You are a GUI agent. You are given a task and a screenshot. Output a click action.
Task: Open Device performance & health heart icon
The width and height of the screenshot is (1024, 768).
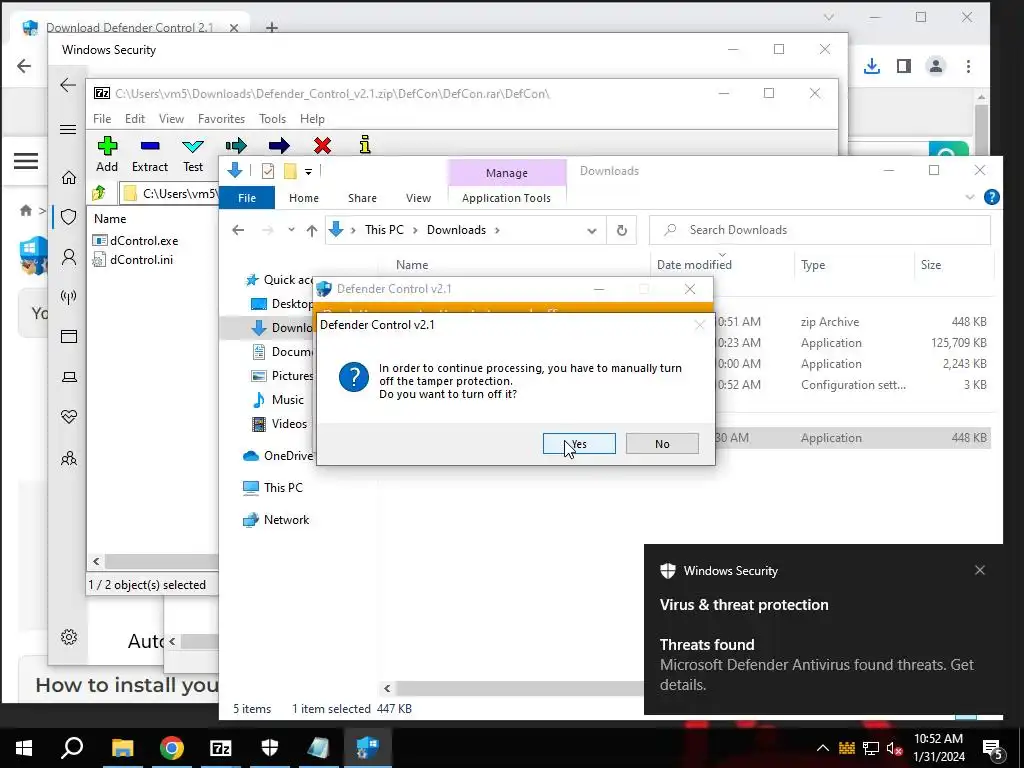pos(69,417)
